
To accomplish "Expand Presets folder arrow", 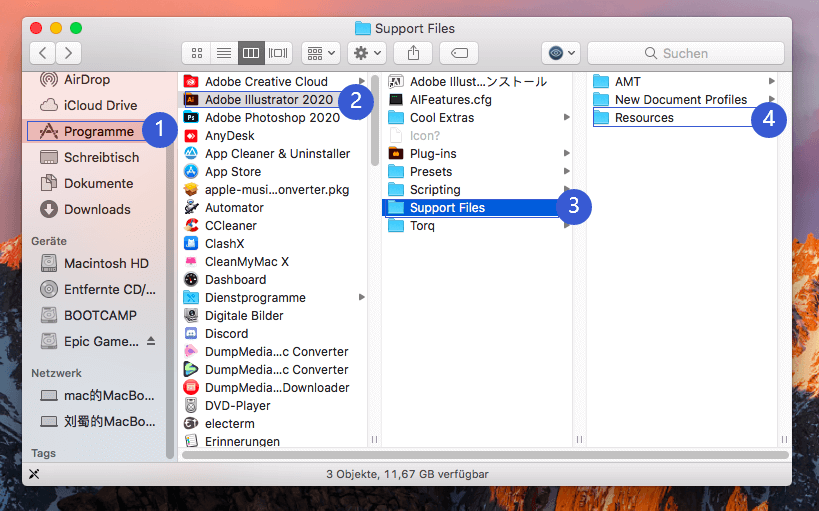I will [x=567, y=171].
